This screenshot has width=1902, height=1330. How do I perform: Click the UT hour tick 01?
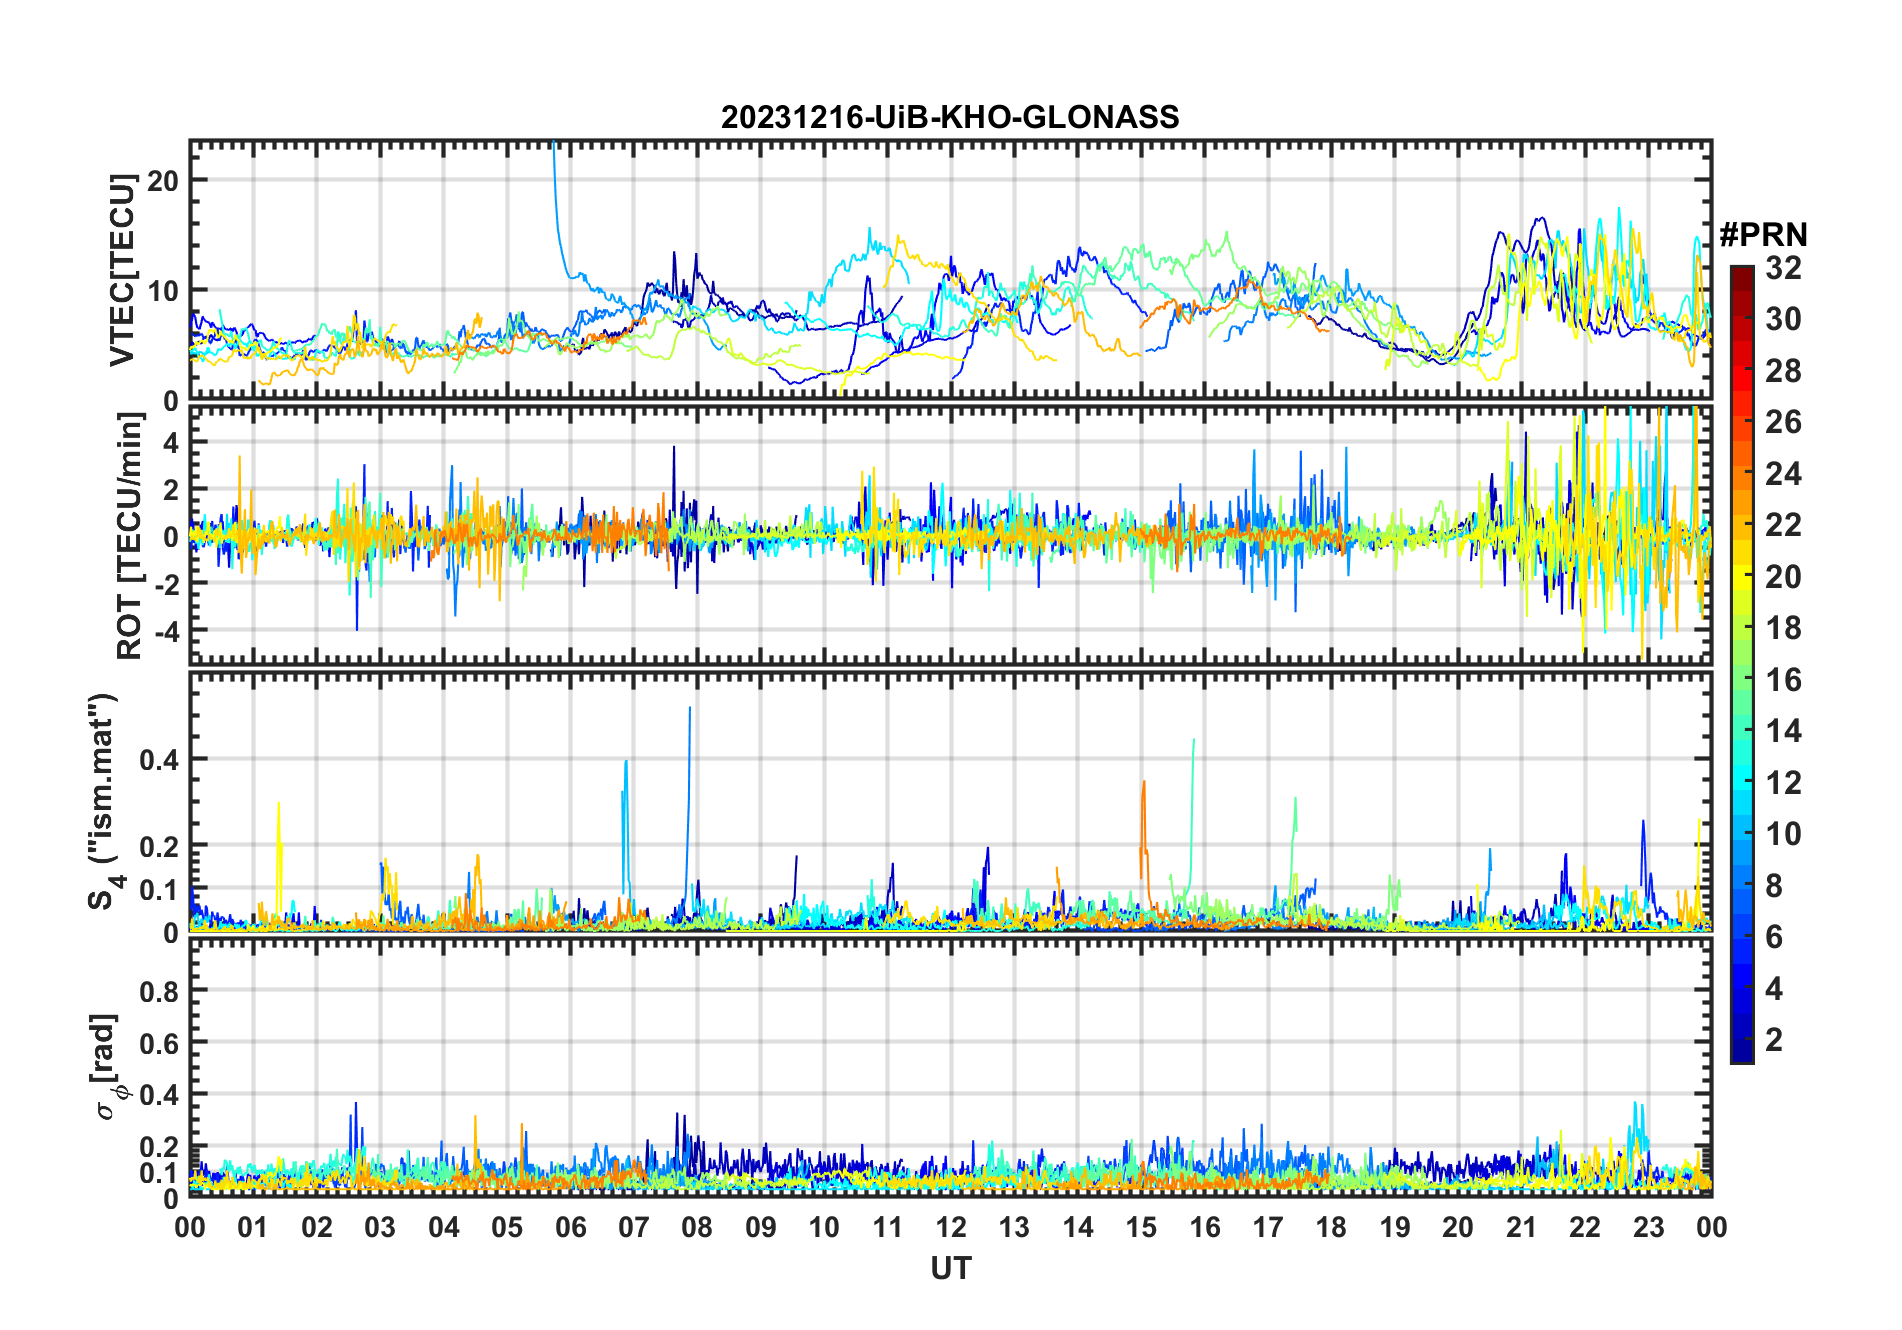point(253,1227)
